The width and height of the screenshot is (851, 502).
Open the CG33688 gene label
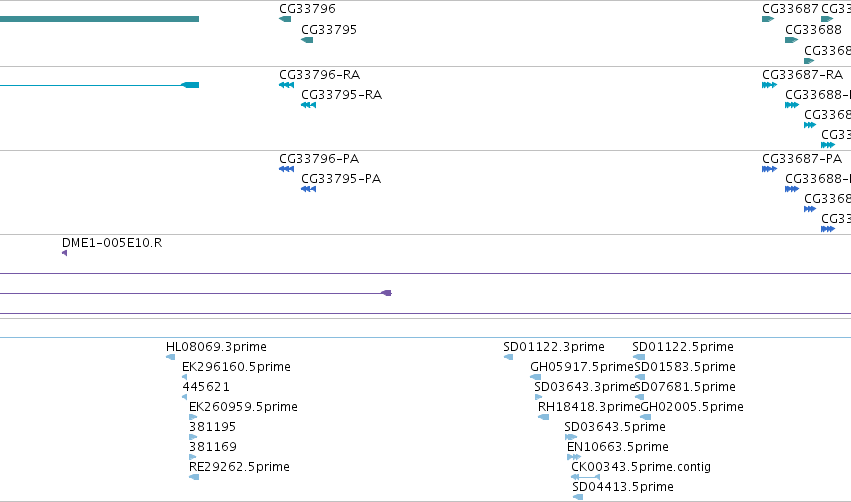pyautogui.click(x=813, y=30)
